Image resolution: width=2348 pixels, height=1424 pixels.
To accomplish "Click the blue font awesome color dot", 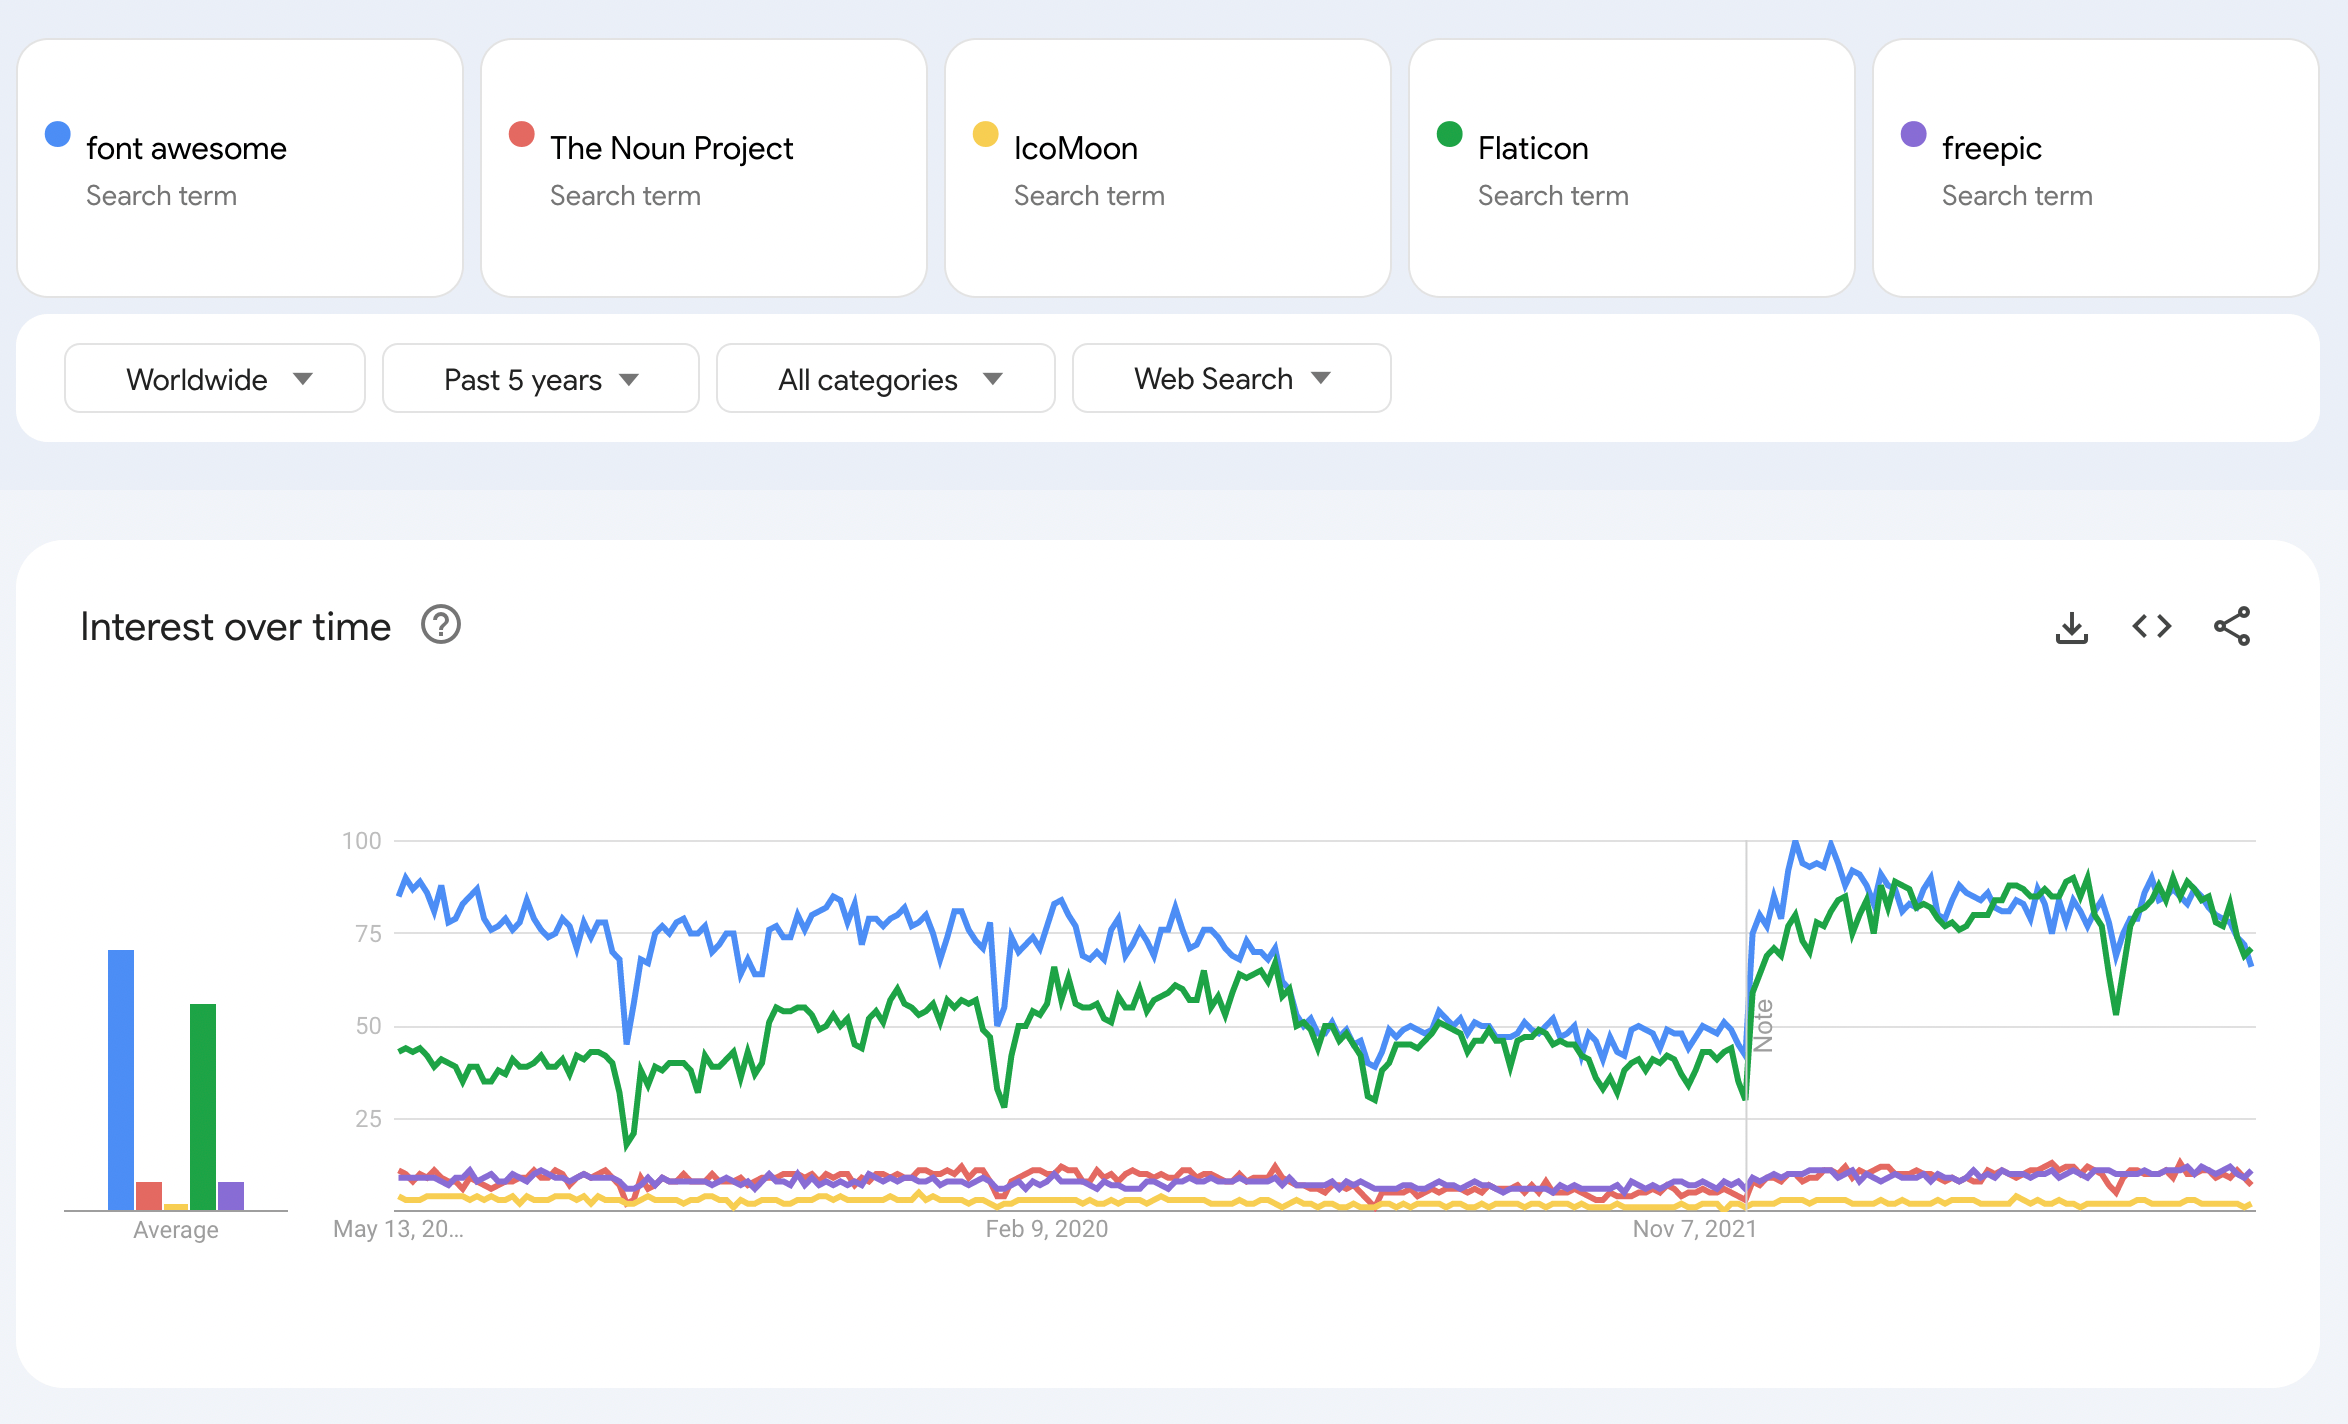I will tap(58, 134).
